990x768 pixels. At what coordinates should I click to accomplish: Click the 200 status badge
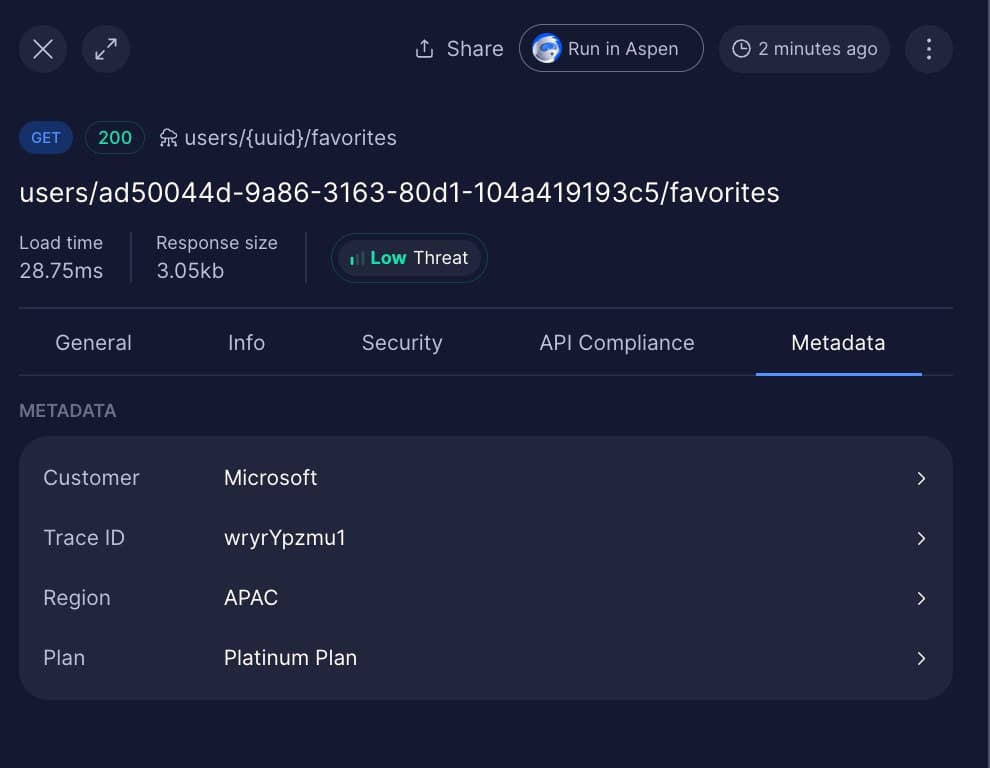click(x=114, y=138)
